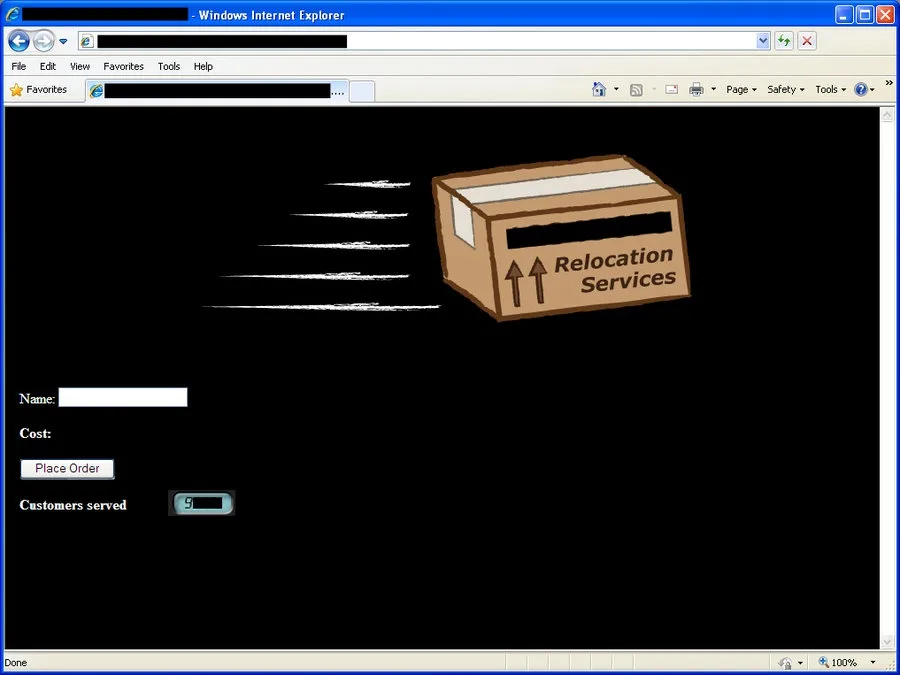This screenshot has width=900, height=675.
Task: Click the Done status bar text
Action: point(15,663)
